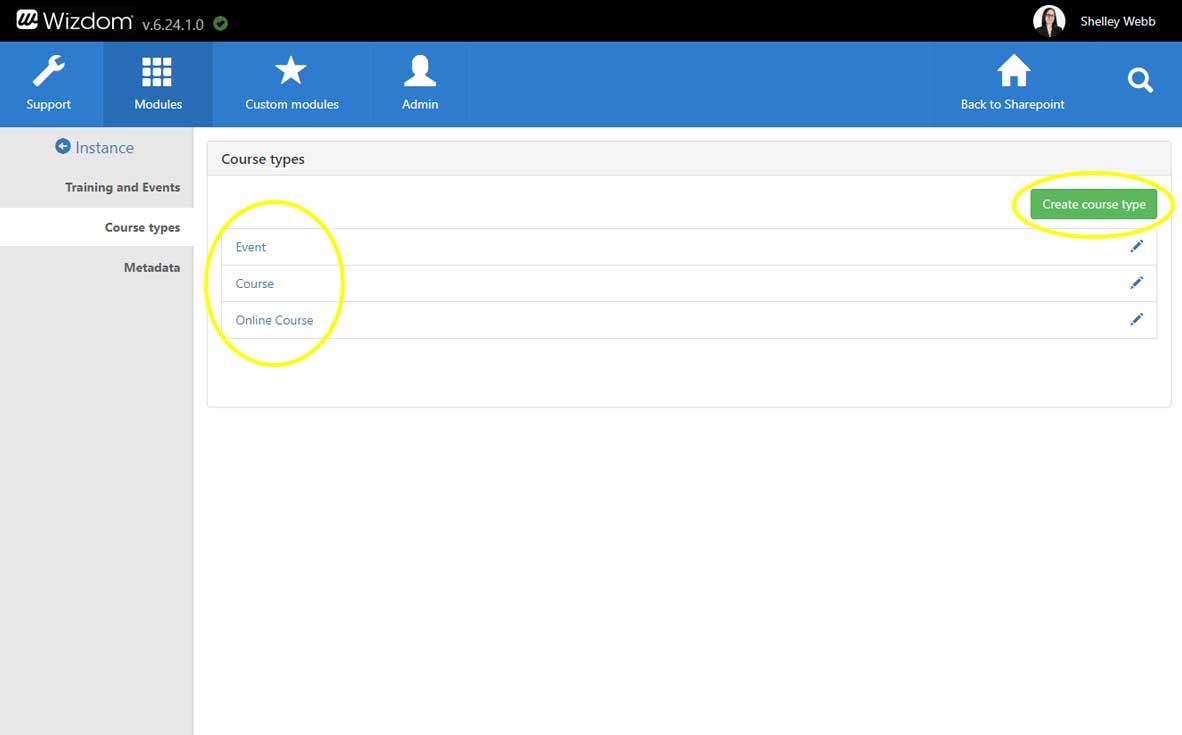Select Training and Events sidebar item
The image size is (1182, 735).
[x=122, y=187]
